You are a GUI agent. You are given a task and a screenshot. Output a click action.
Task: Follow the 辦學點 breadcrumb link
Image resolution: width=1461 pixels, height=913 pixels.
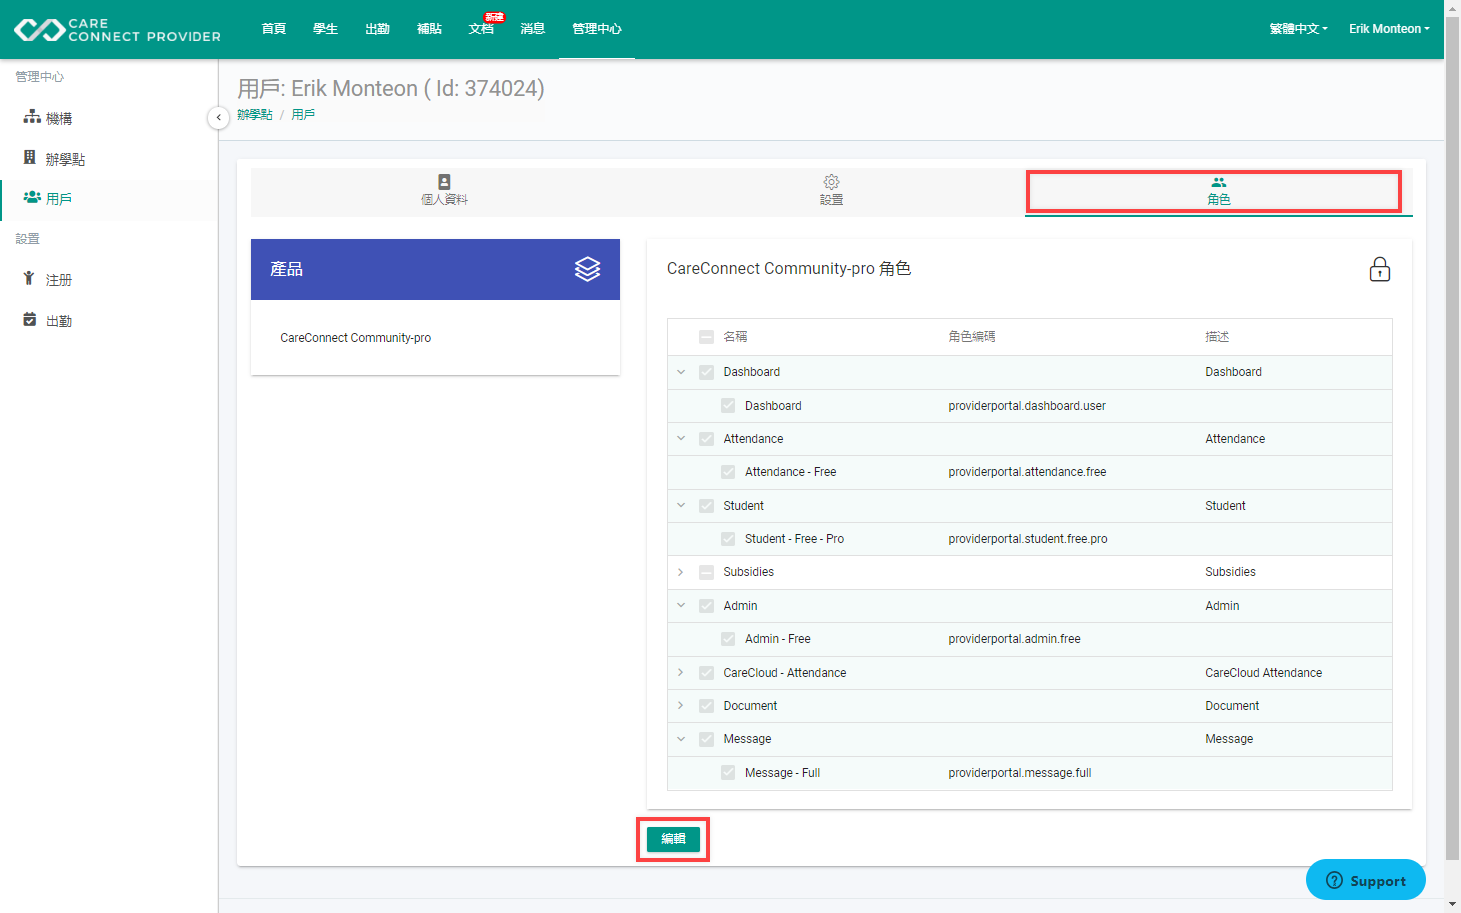(x=255, y=115)
